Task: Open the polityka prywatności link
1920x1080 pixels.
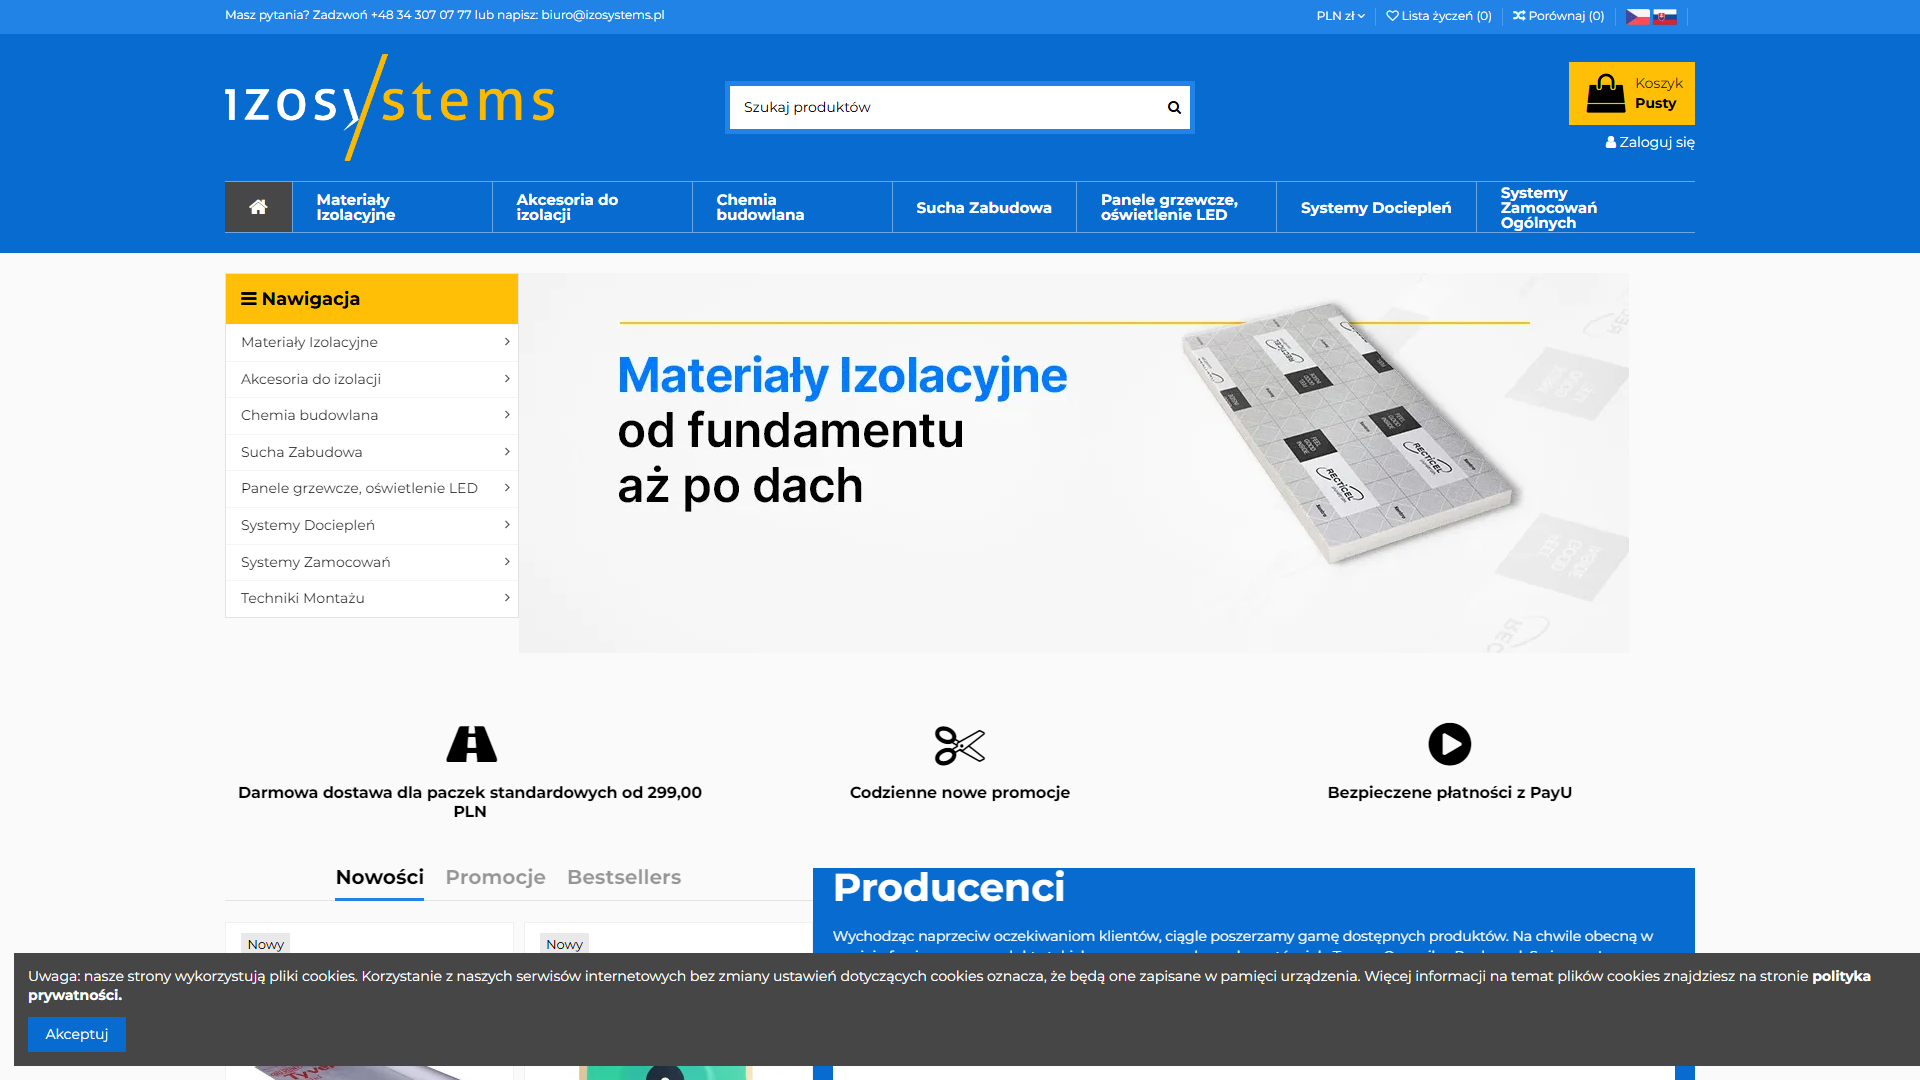Action: [x=1840, y=976]
